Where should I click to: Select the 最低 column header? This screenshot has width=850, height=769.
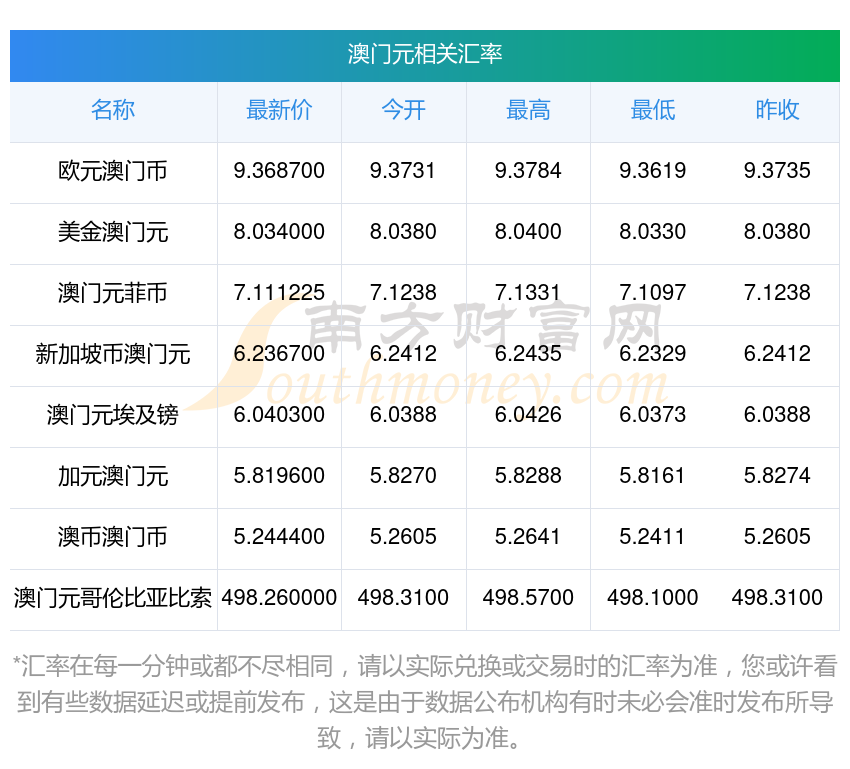point(653,110)
